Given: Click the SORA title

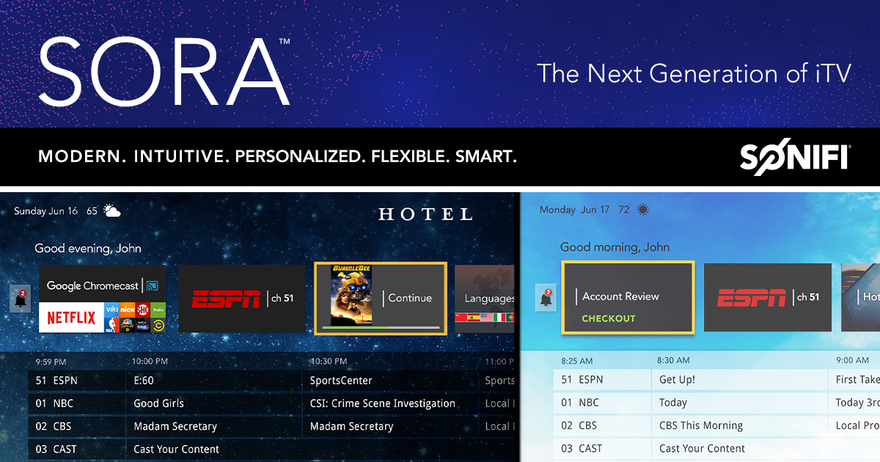Looking at the screenshot, I should tap(164, 72).
